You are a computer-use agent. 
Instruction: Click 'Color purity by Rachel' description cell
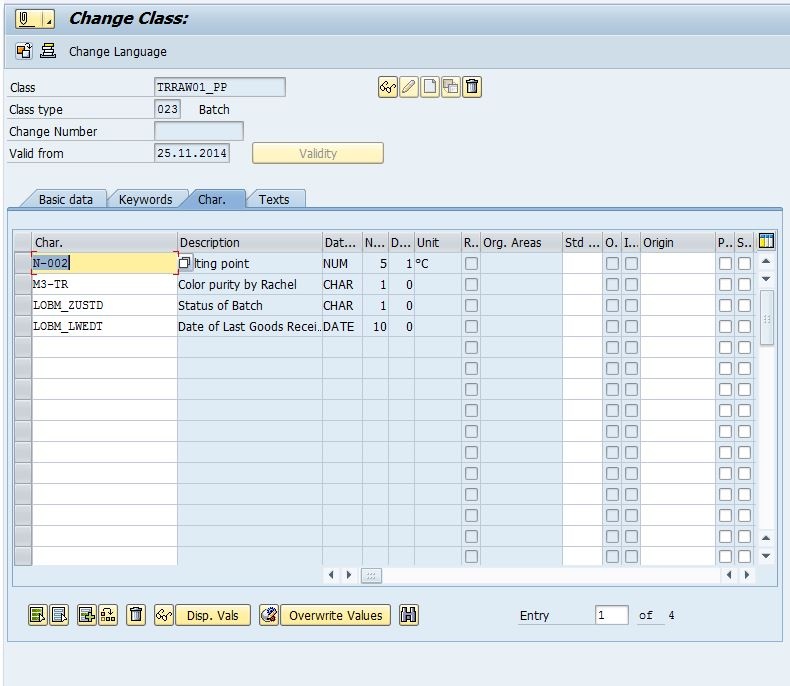tap(250, 285)
